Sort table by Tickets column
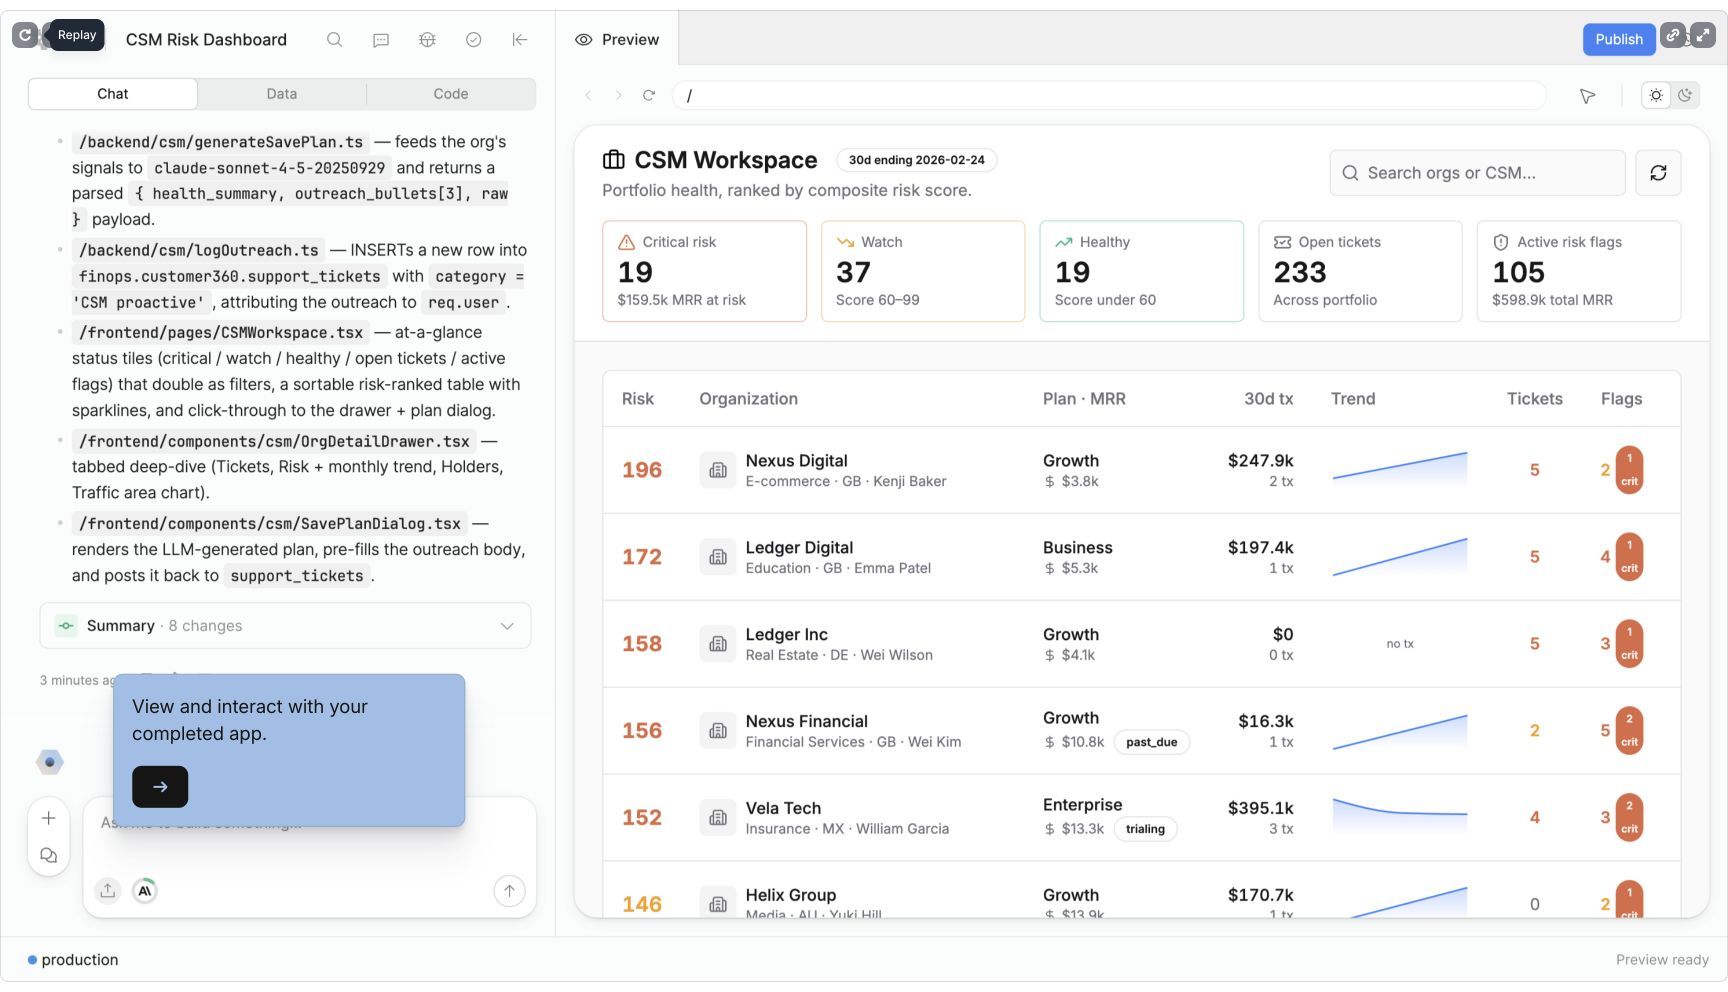The image size is (1728, 992). click(x=1534, y=399)
